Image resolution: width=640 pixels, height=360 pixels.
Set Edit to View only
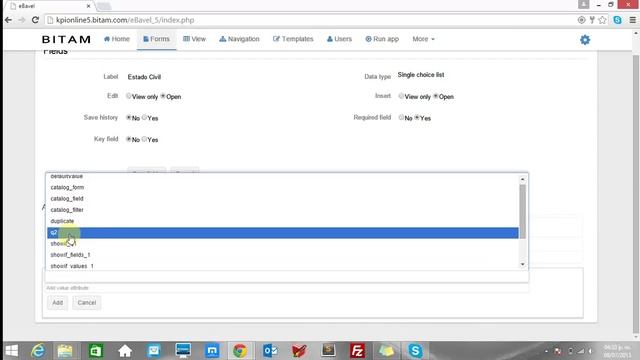(129, 96)
